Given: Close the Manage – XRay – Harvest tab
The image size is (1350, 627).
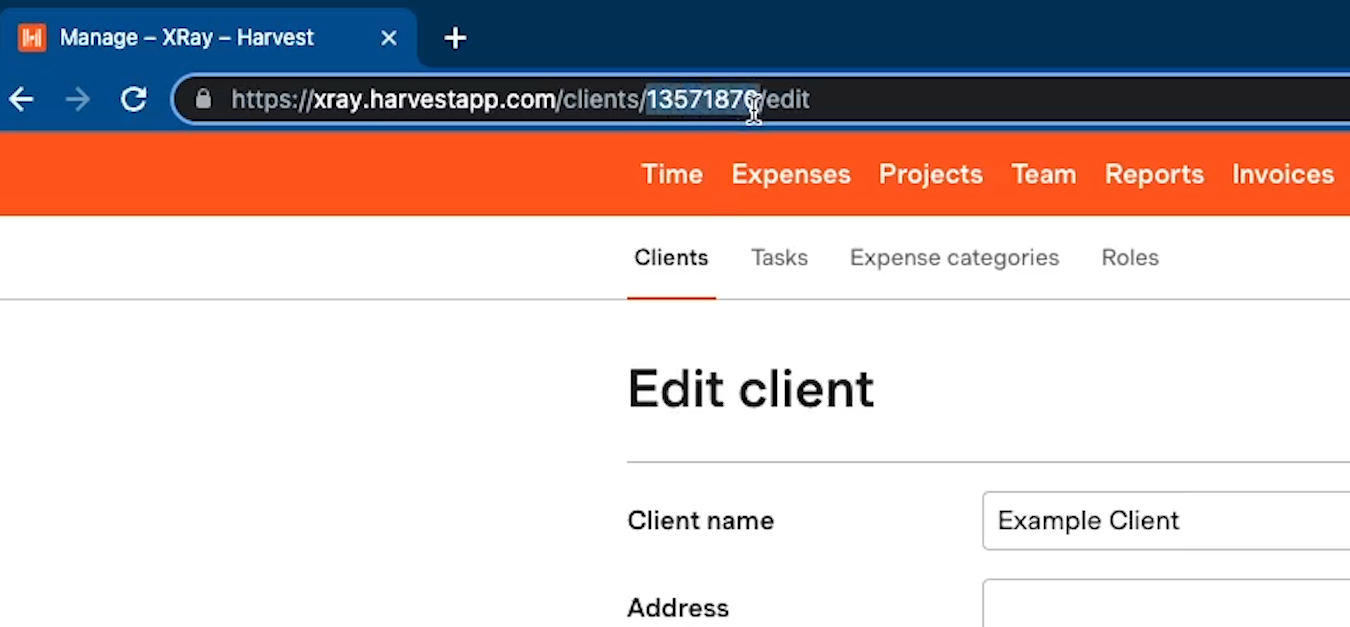Looking at the screenshot, I should (x=389, y=38).
